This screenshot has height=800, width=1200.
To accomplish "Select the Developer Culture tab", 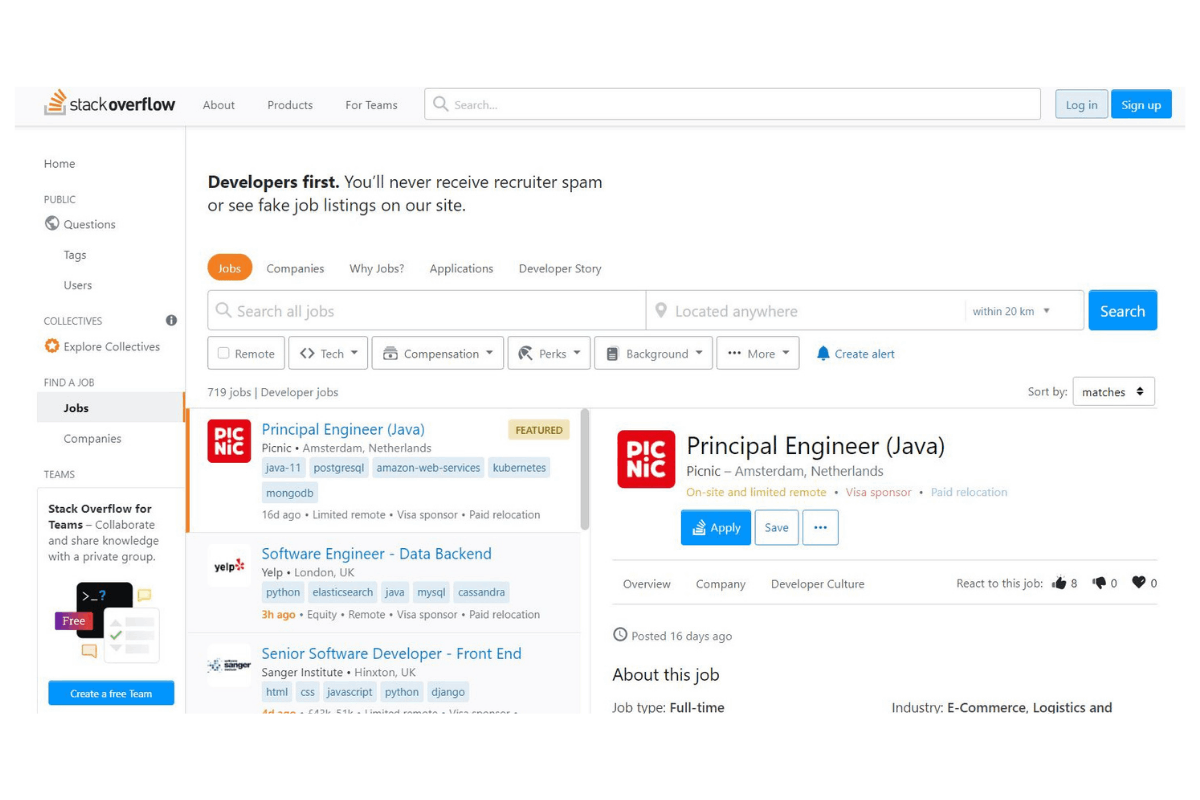I will [817, 584].
